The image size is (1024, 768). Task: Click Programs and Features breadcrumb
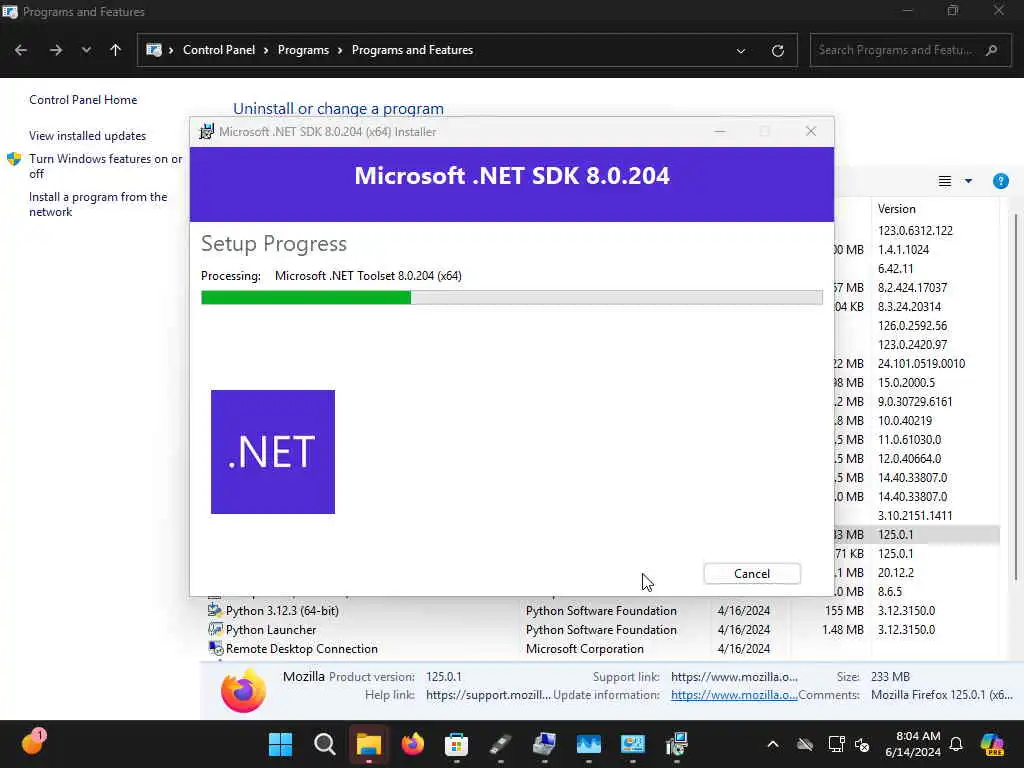pyautogui.click(x=412, y=50)
